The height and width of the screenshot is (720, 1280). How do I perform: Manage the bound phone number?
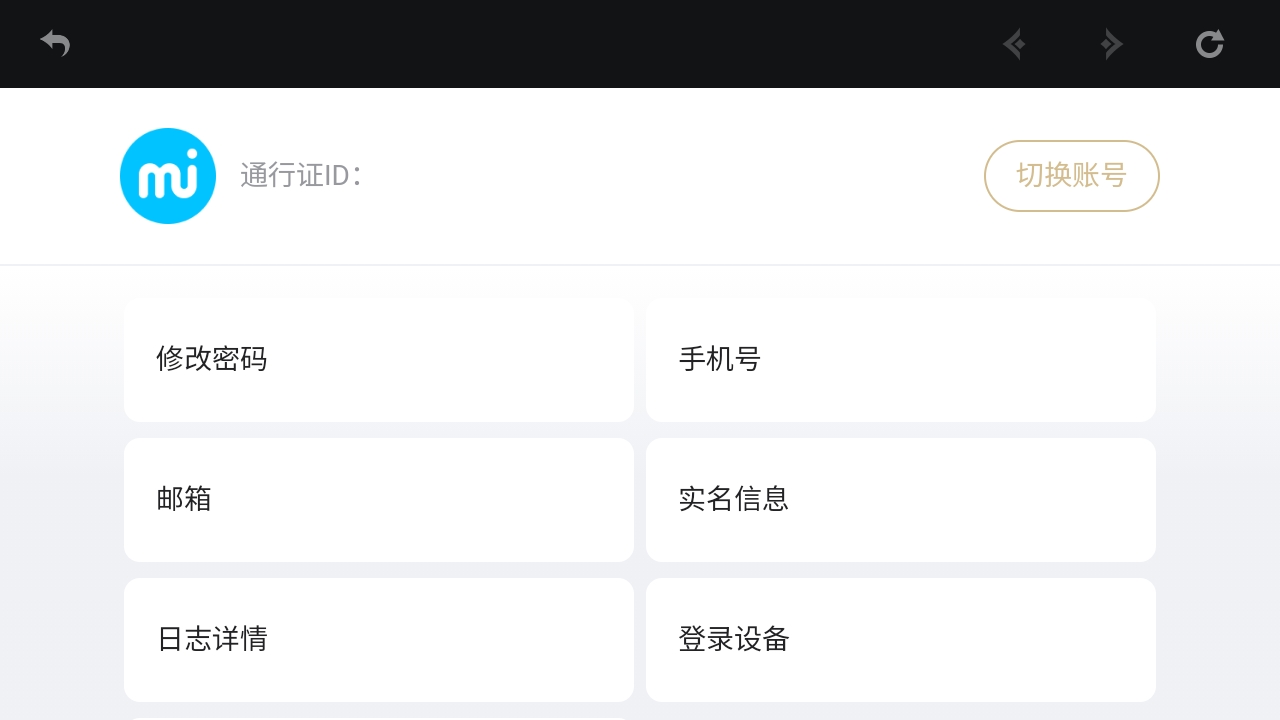coord(900,360)
